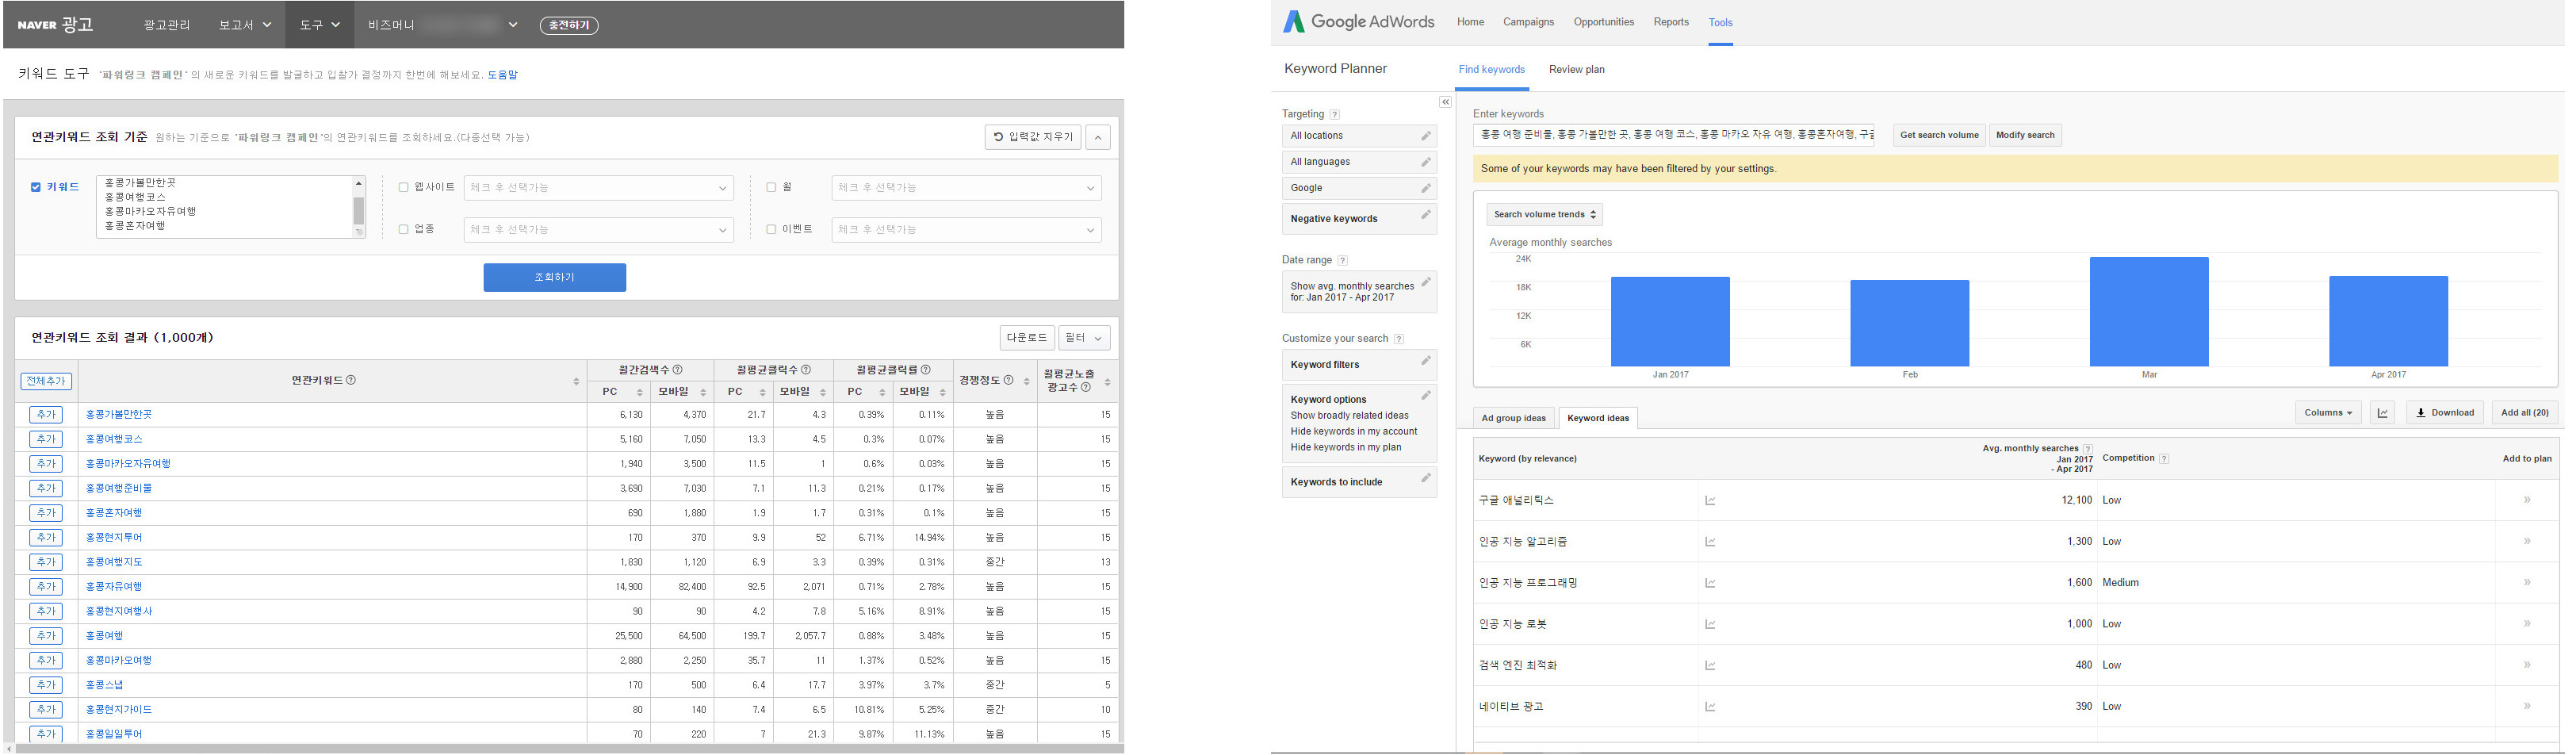Open 도구 menu in Naver
Screen dimensions: 2576x755
(319, 25)
